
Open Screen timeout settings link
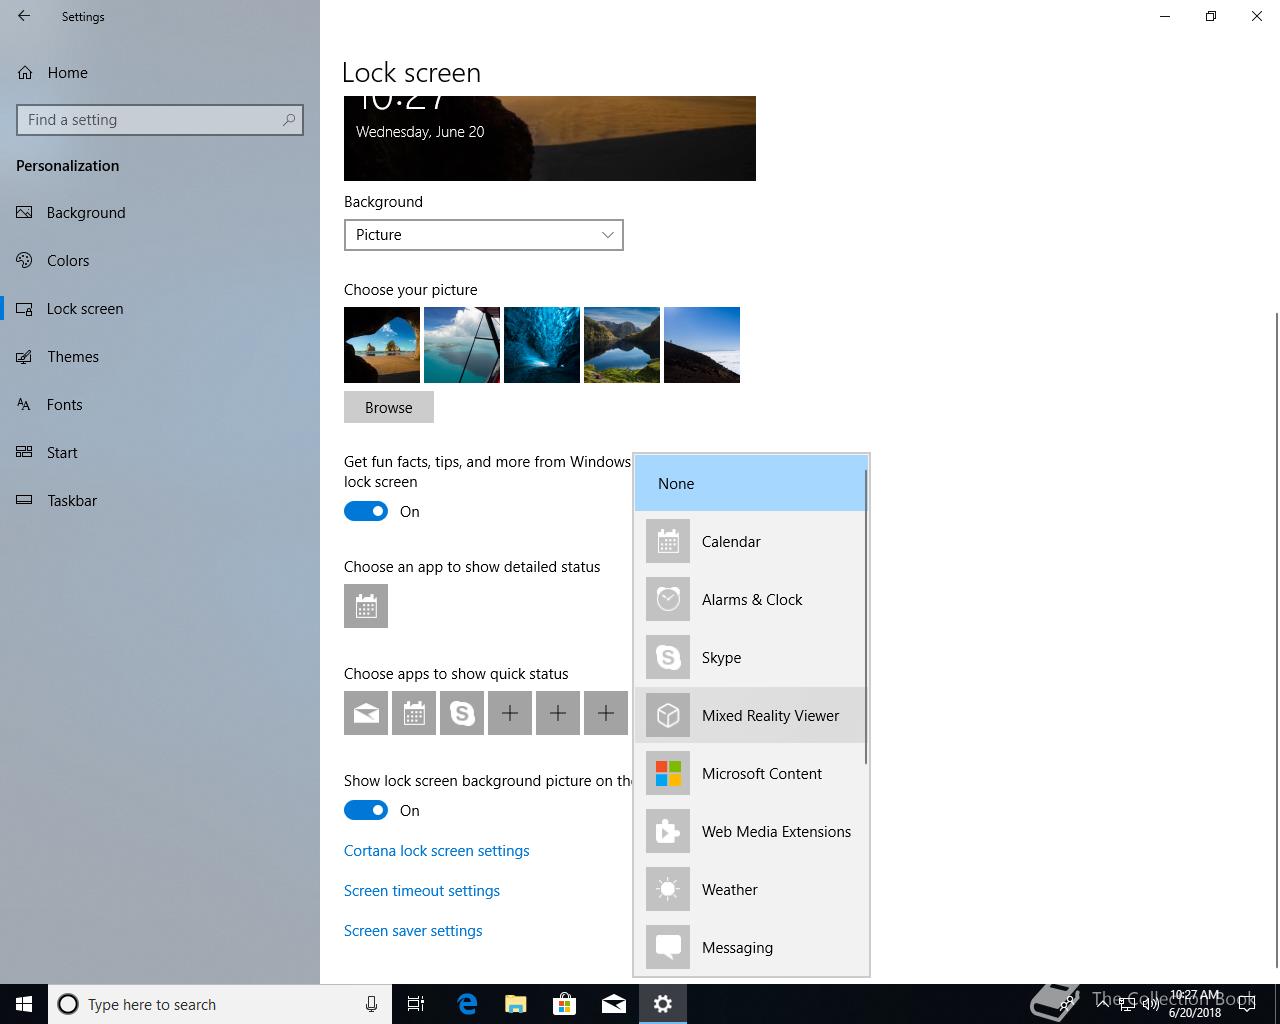coord(422,891)
